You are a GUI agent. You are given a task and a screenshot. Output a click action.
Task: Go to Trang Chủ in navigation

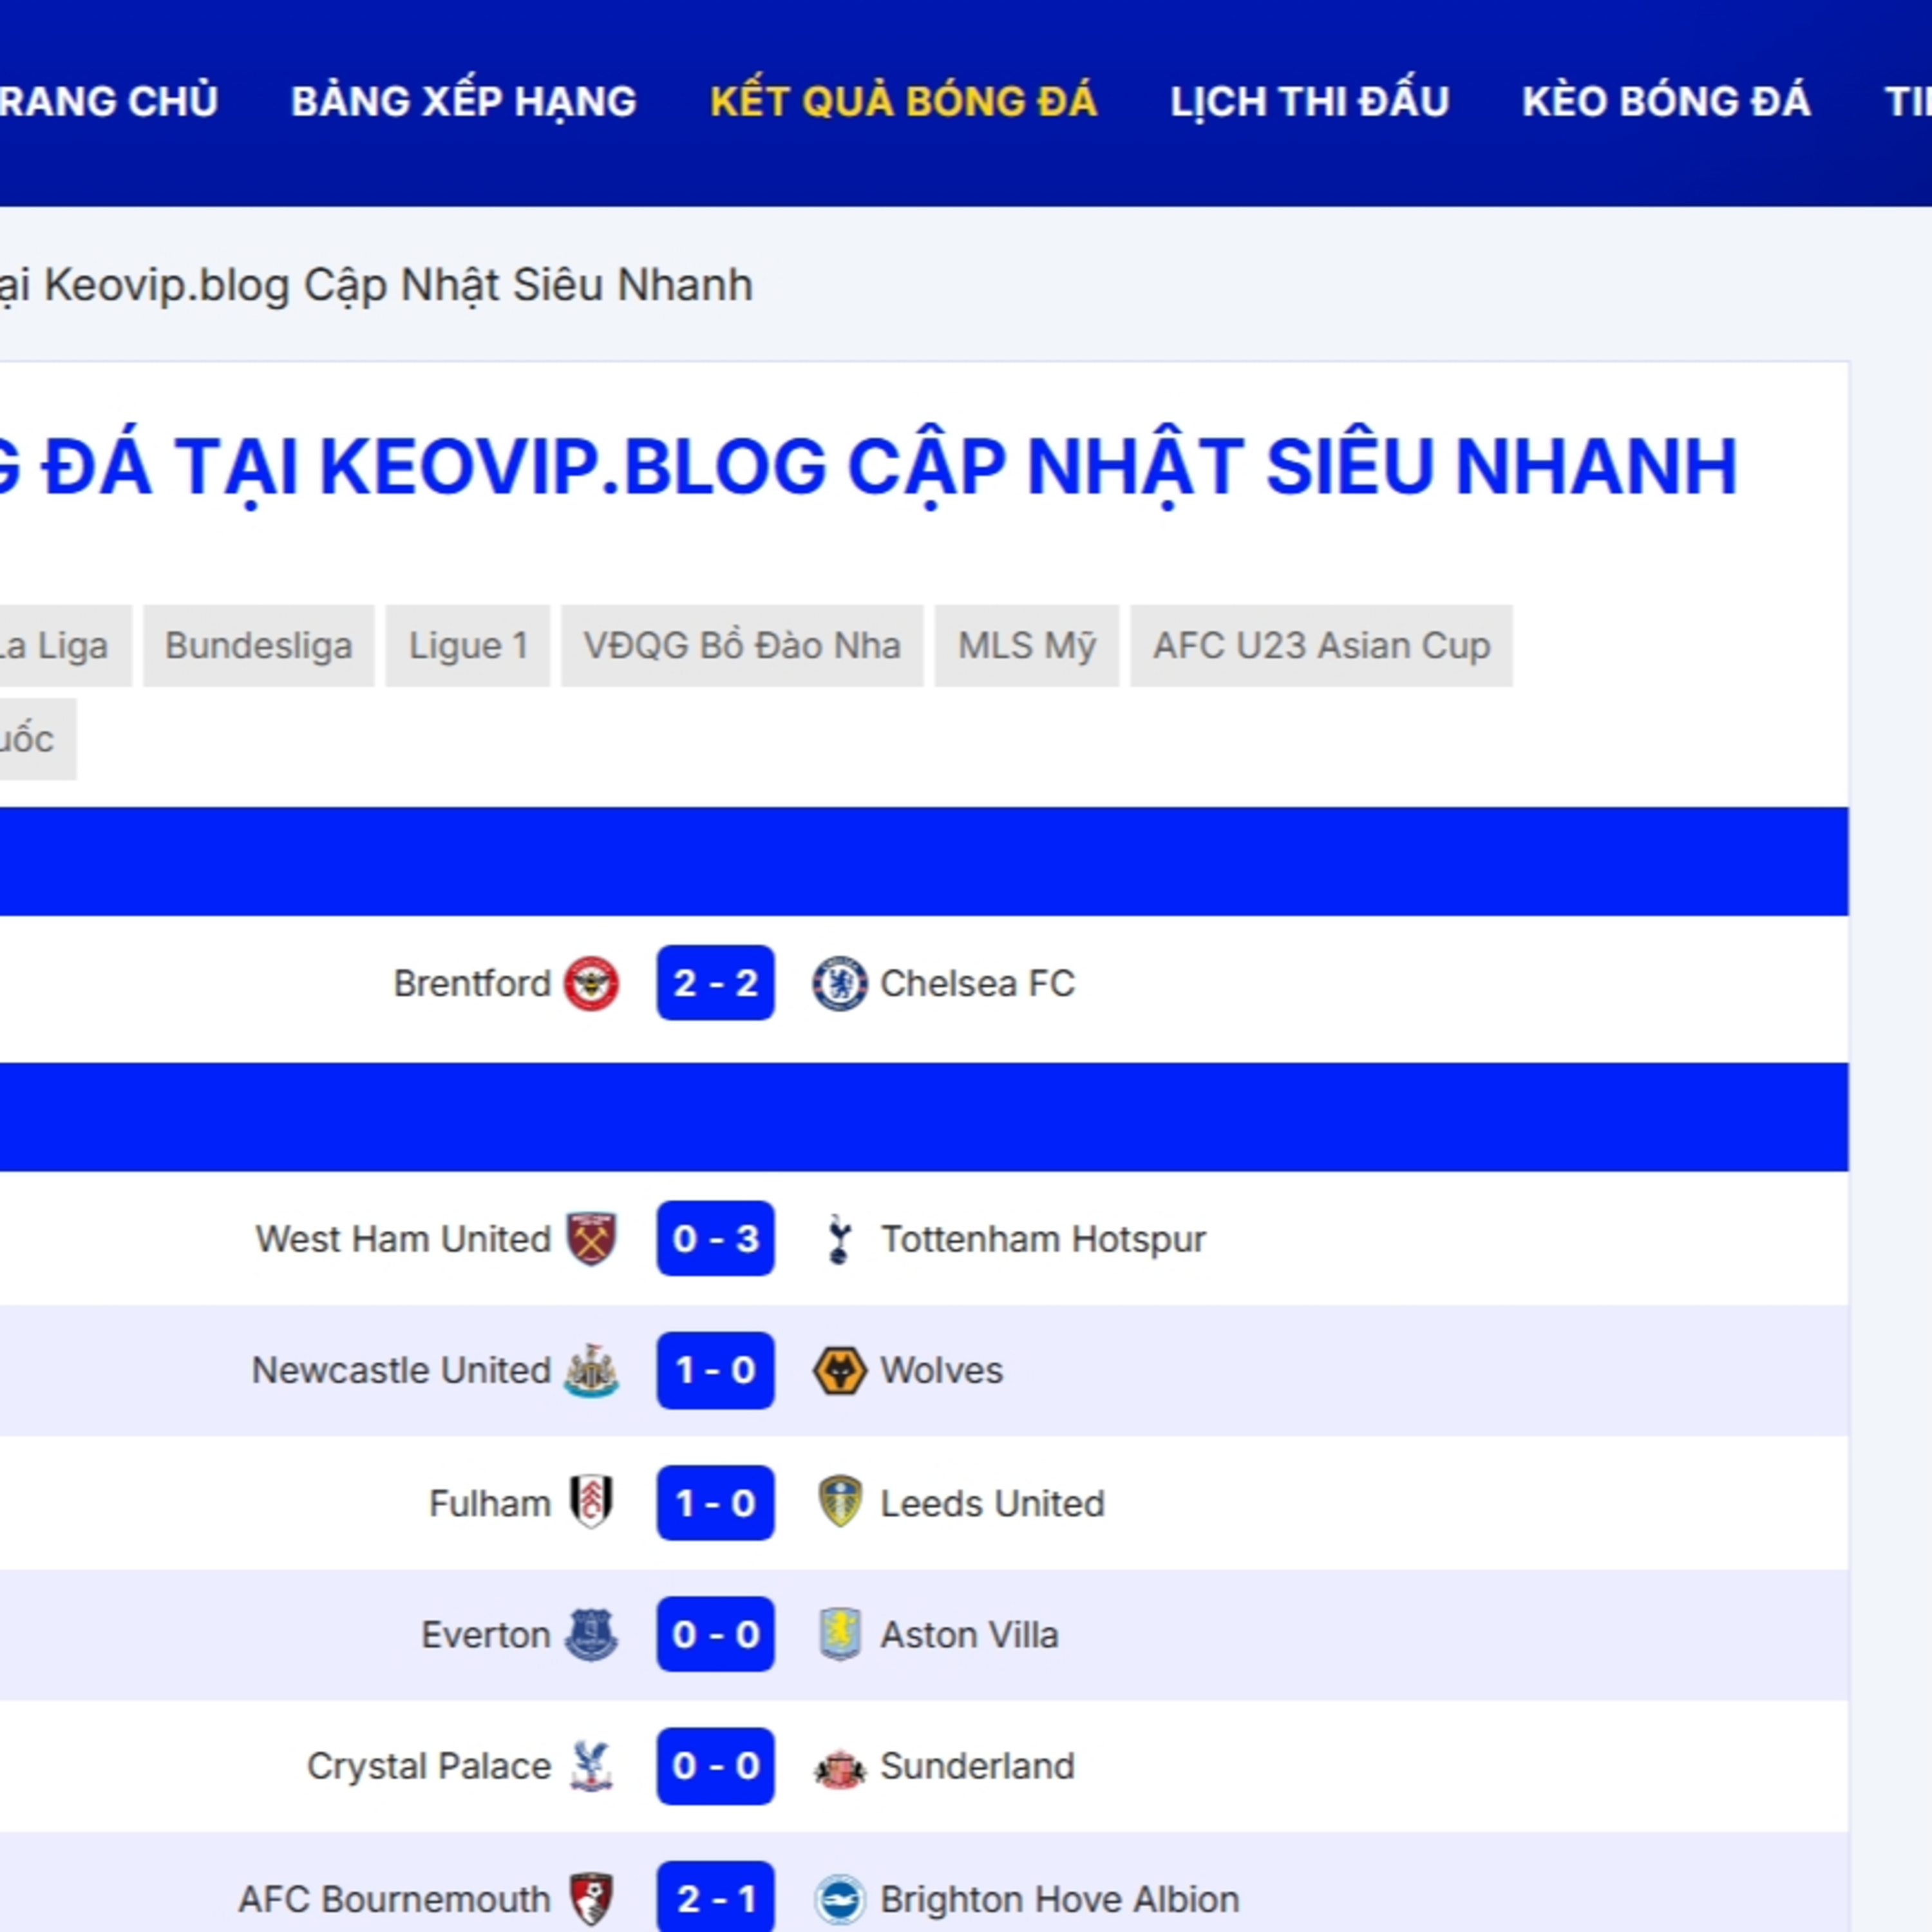(108, 101)
